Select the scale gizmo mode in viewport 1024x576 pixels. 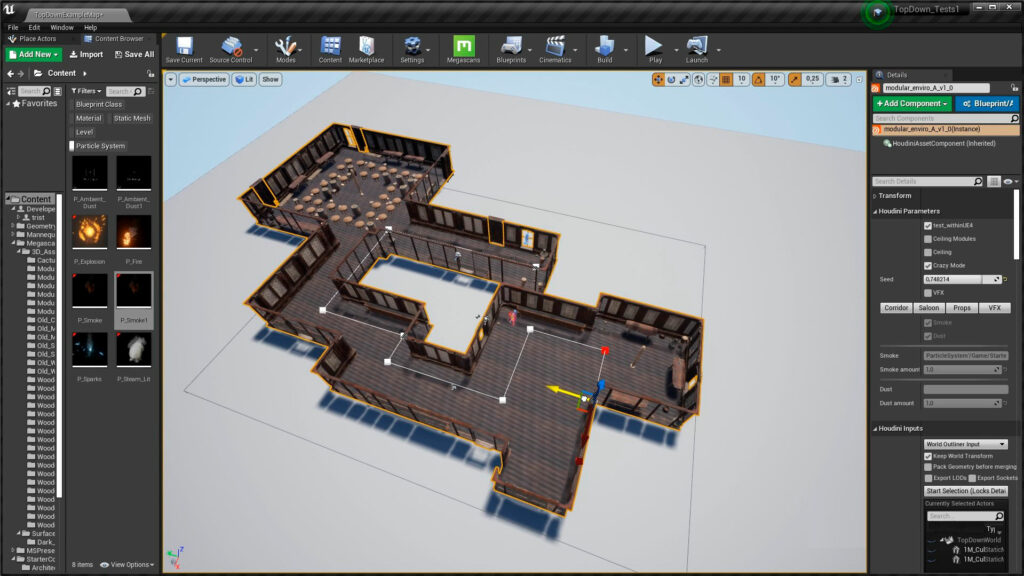(684, 80)
